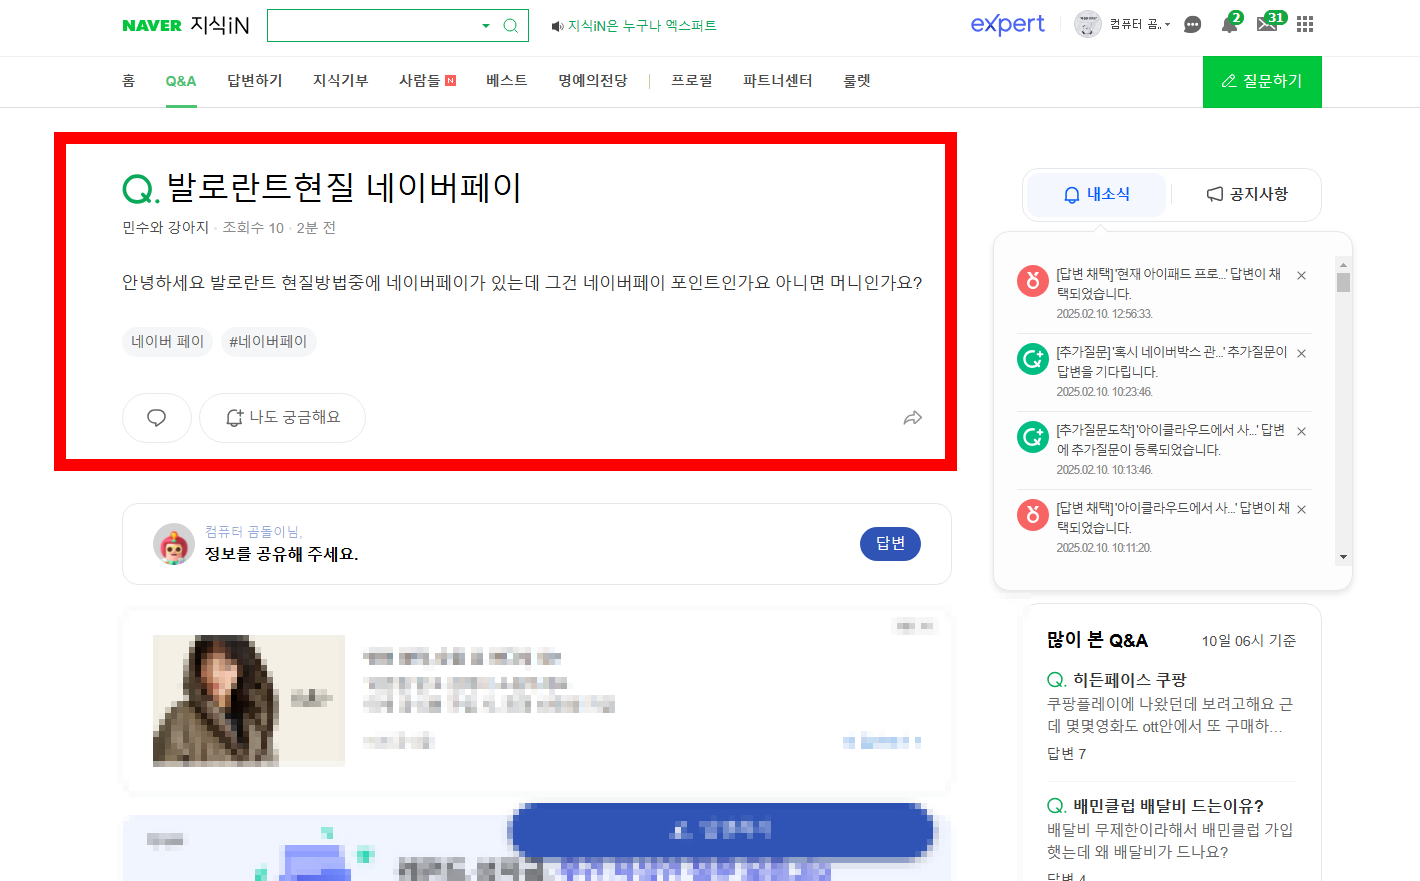Open the 지식기부 tab

pyautogui.click(x=341, y=81)
